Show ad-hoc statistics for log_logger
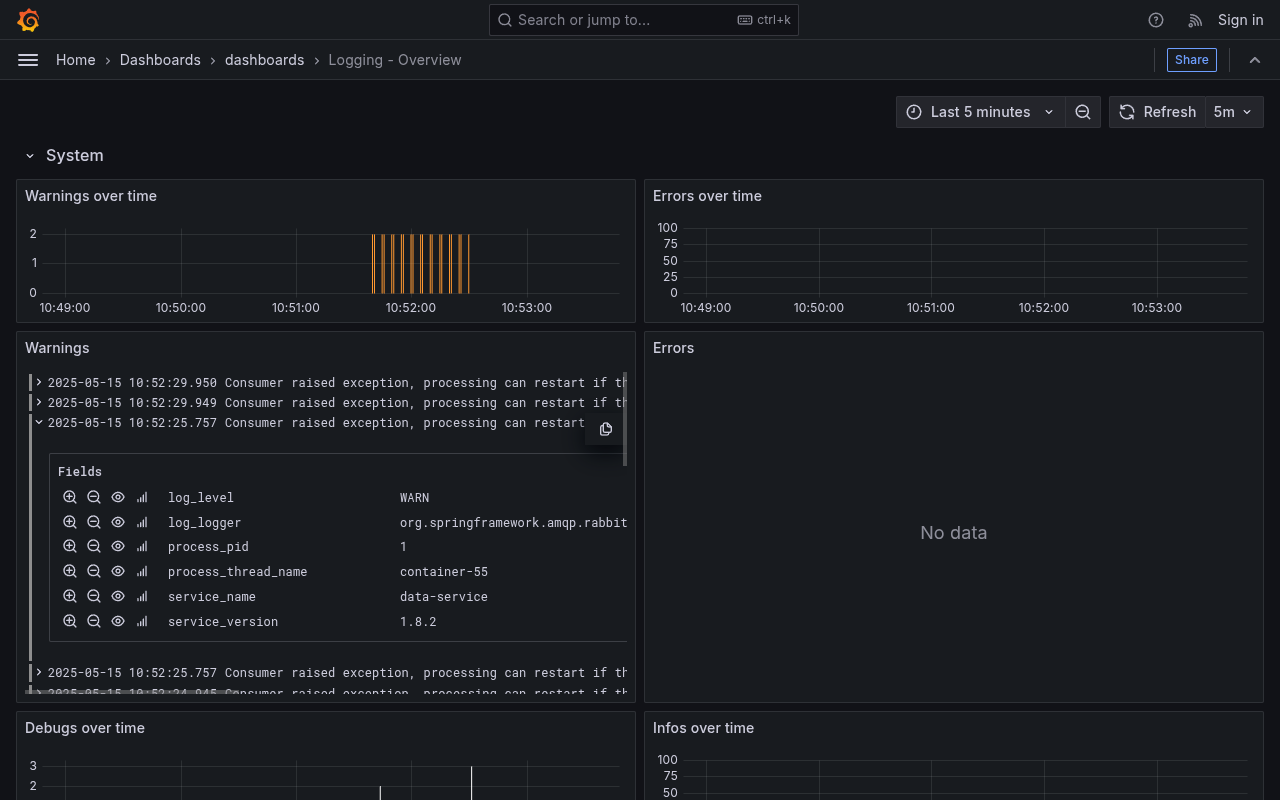This screenshot has width=1280, height=800. [142, 522]
